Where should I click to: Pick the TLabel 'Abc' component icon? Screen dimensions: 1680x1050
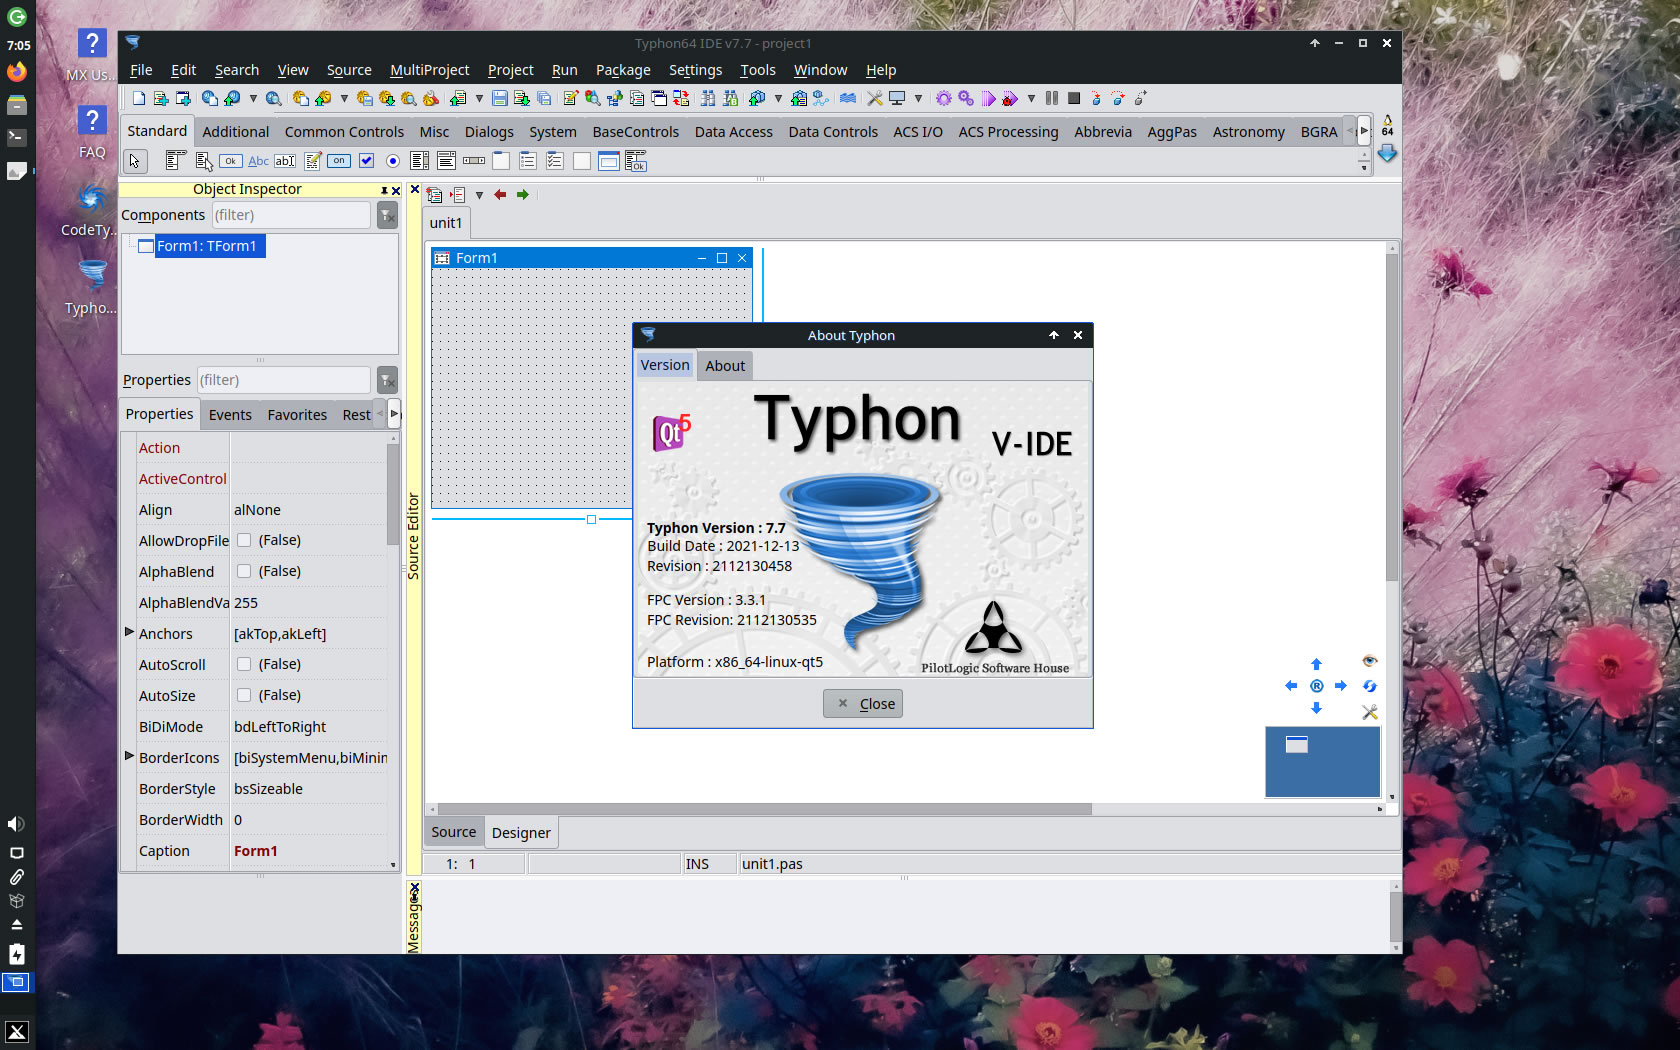click(258, 160)
